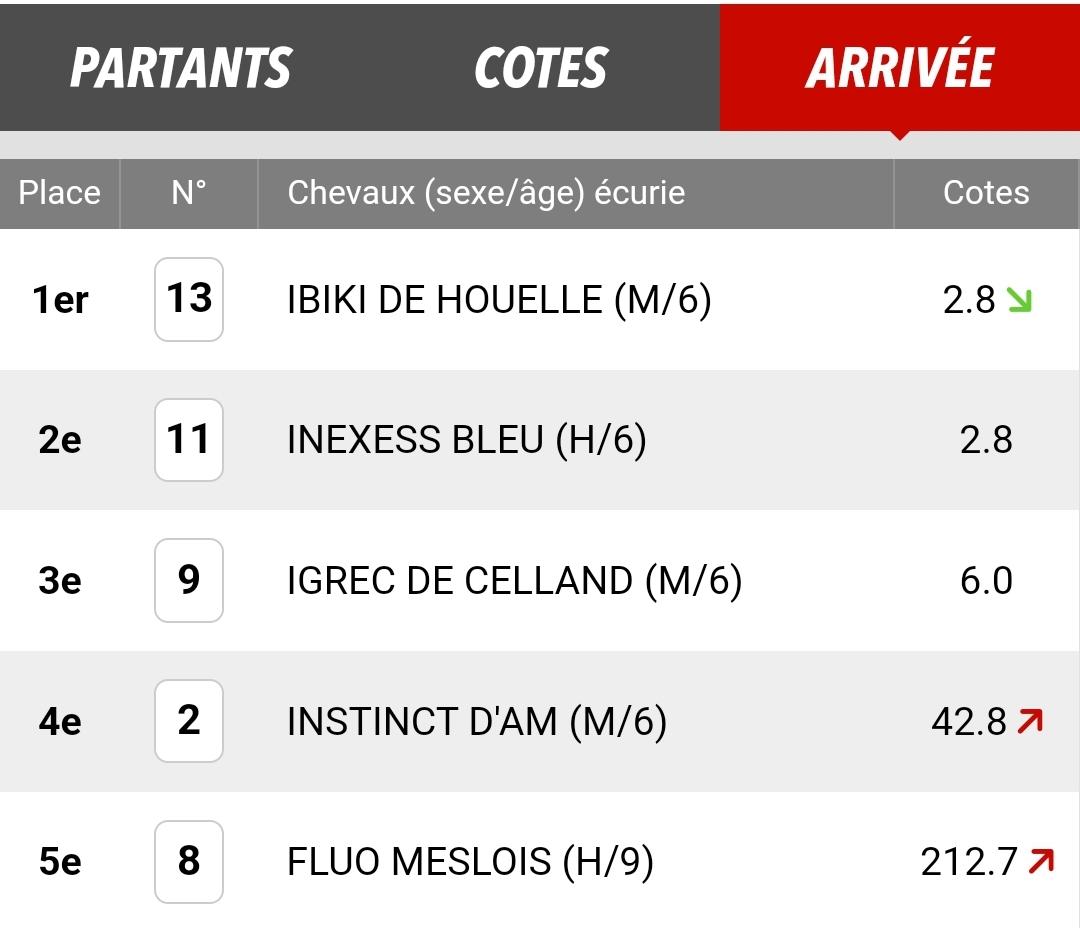Select the ARRIVÉE tab

click(900, 68)
